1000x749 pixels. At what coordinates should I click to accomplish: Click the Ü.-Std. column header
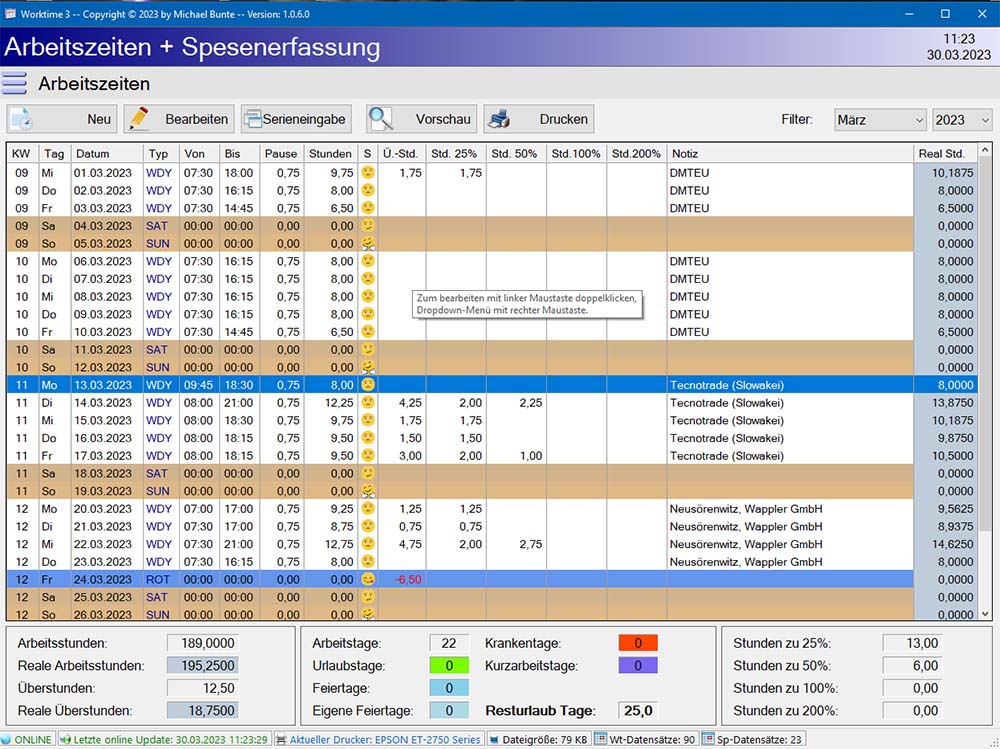(402, 154)
